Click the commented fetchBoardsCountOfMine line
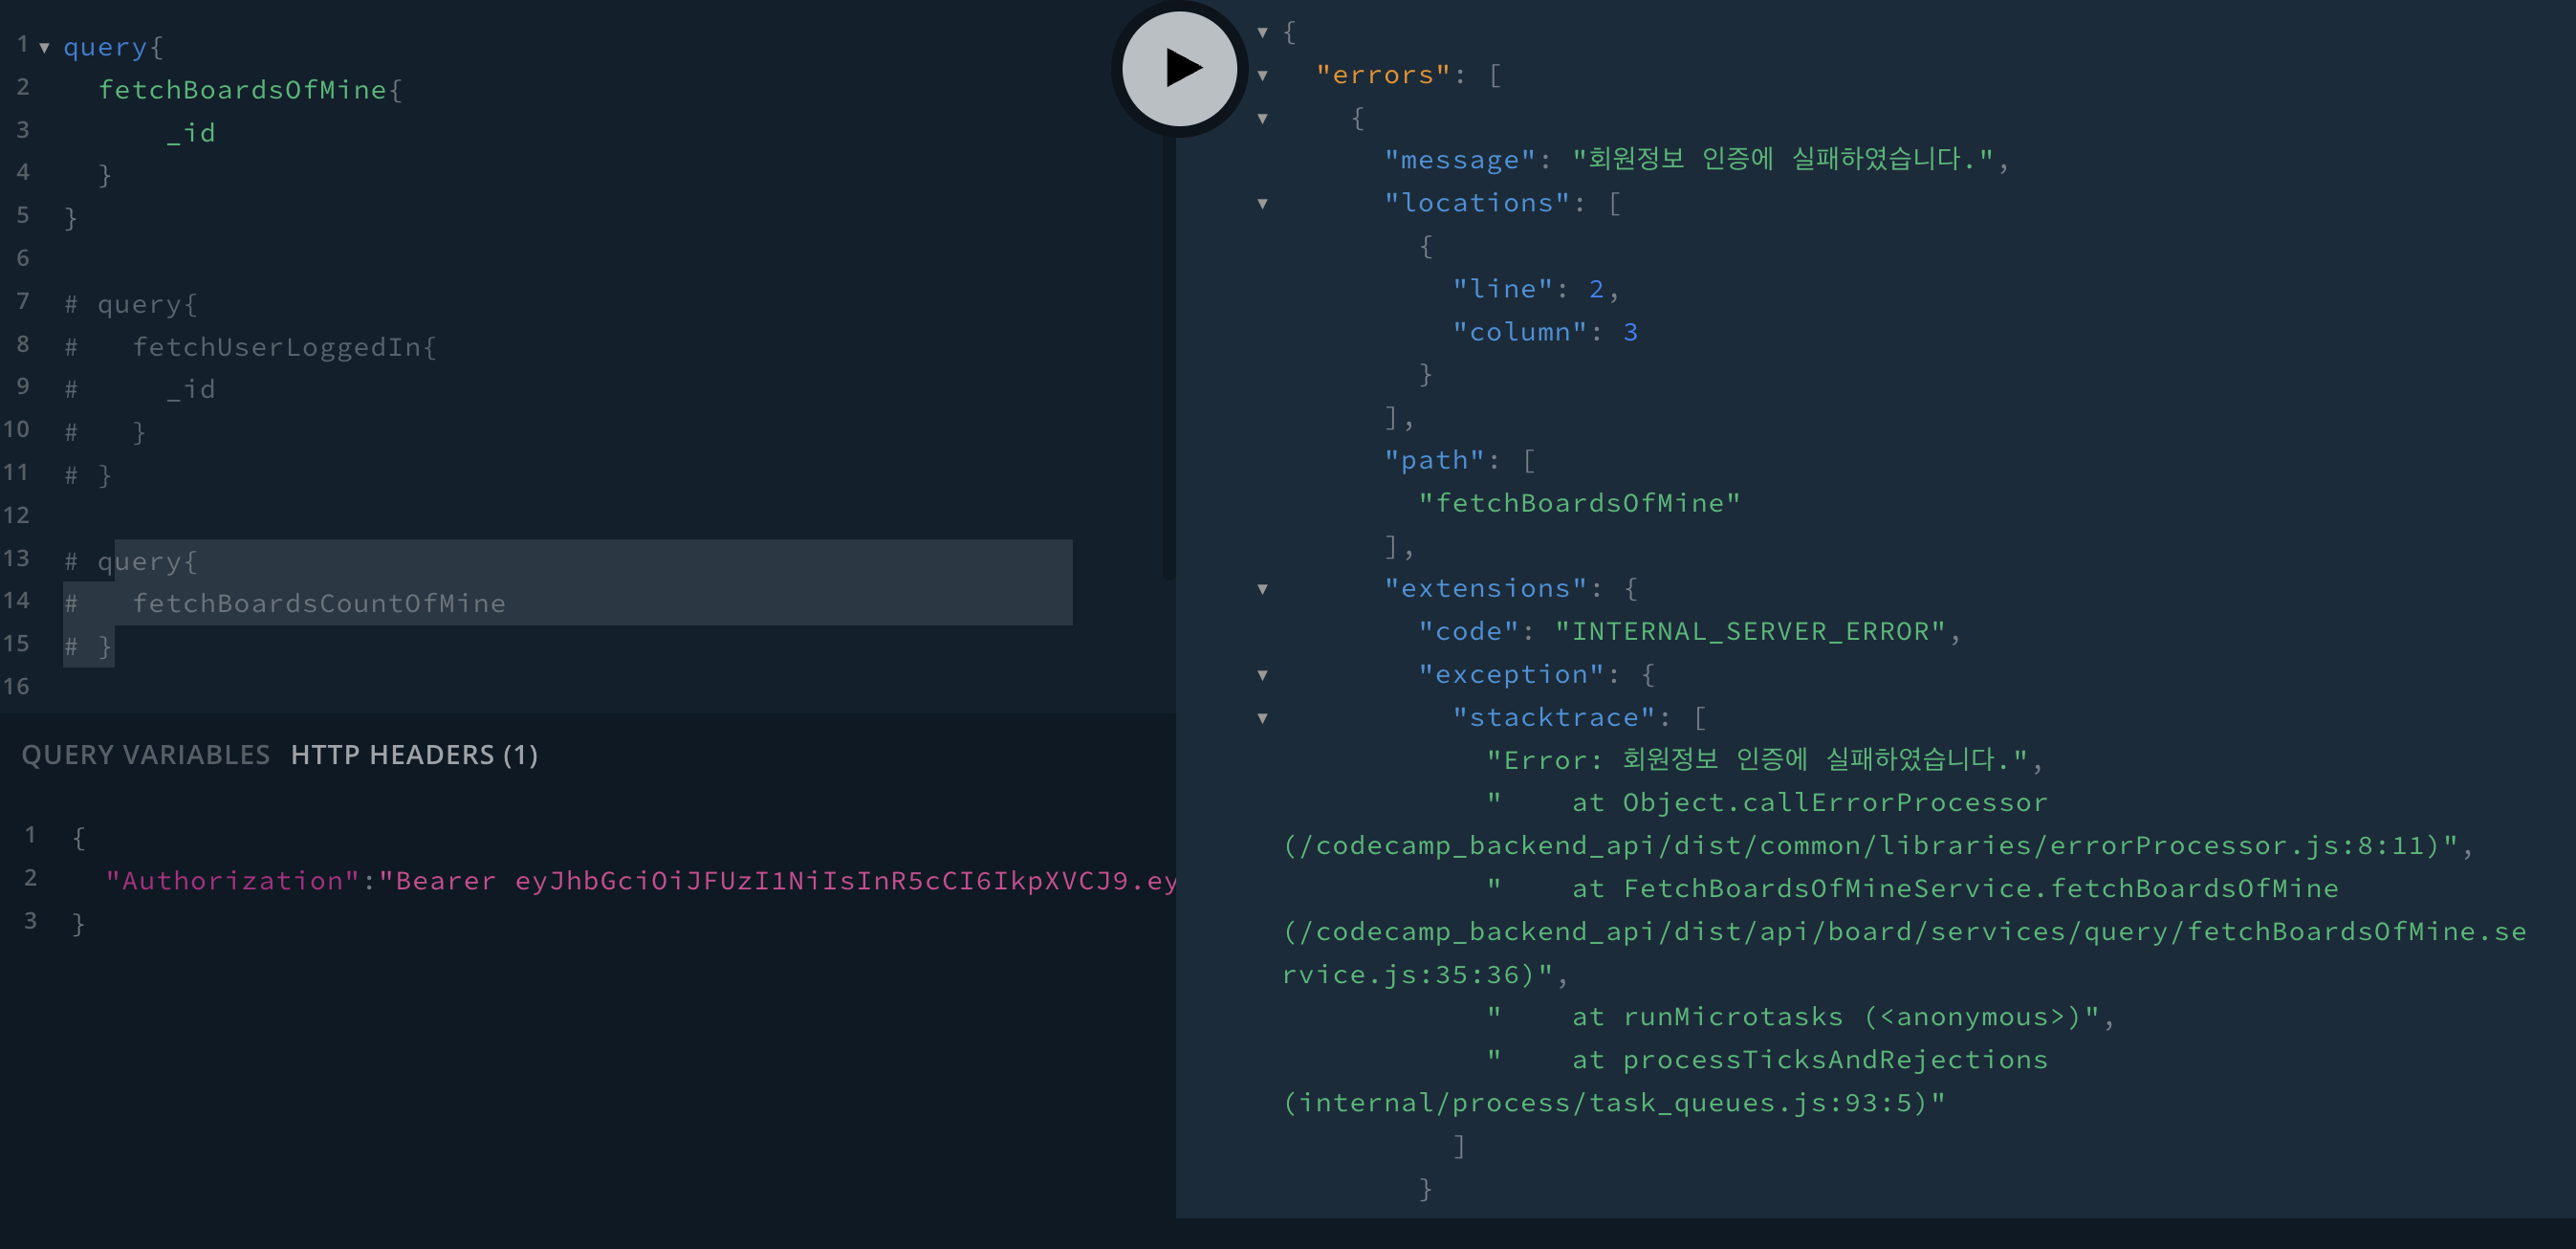The image size is (2576, 1249). coord(318,604)
